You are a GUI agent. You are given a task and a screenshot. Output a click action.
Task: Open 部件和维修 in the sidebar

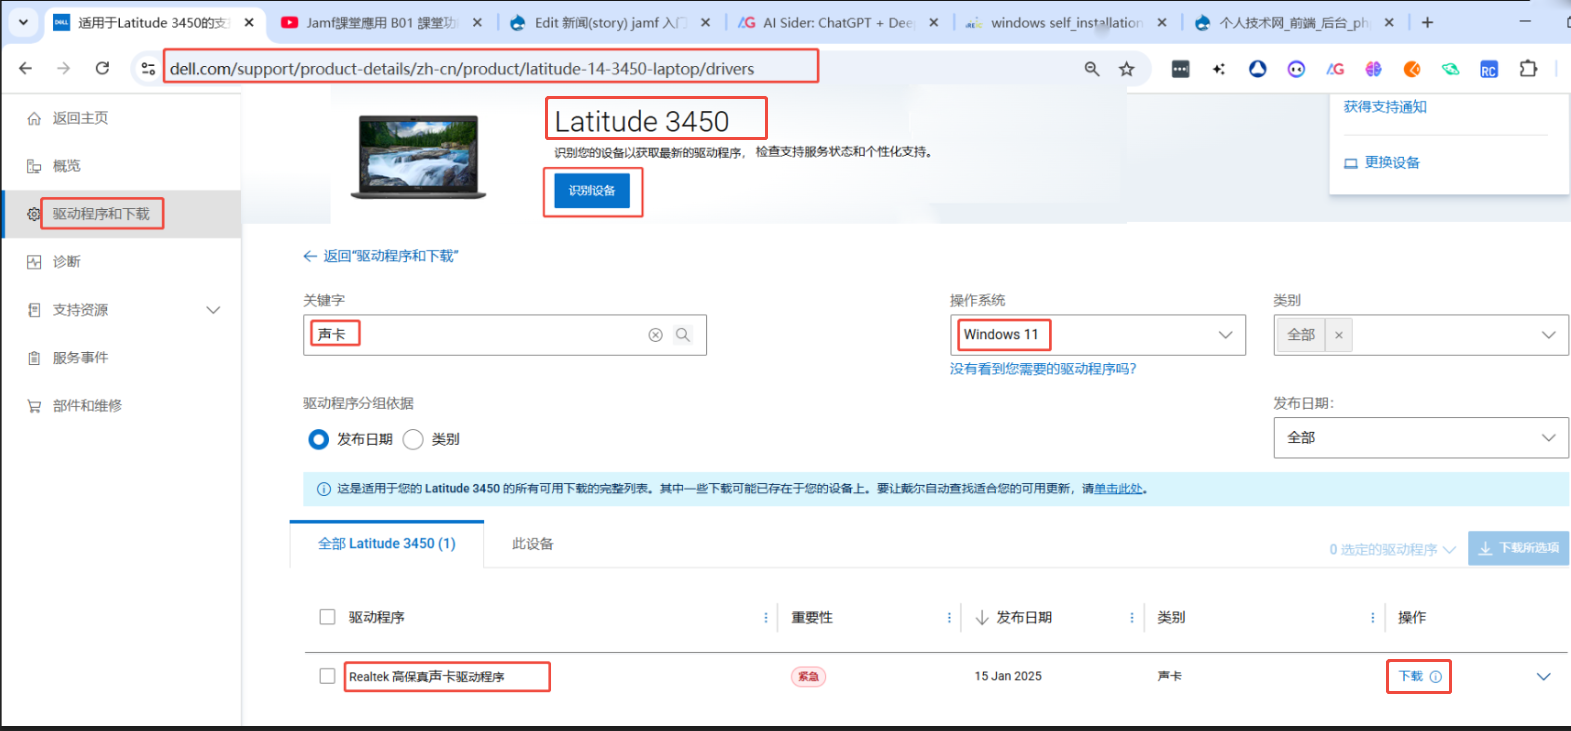point(87,406)
